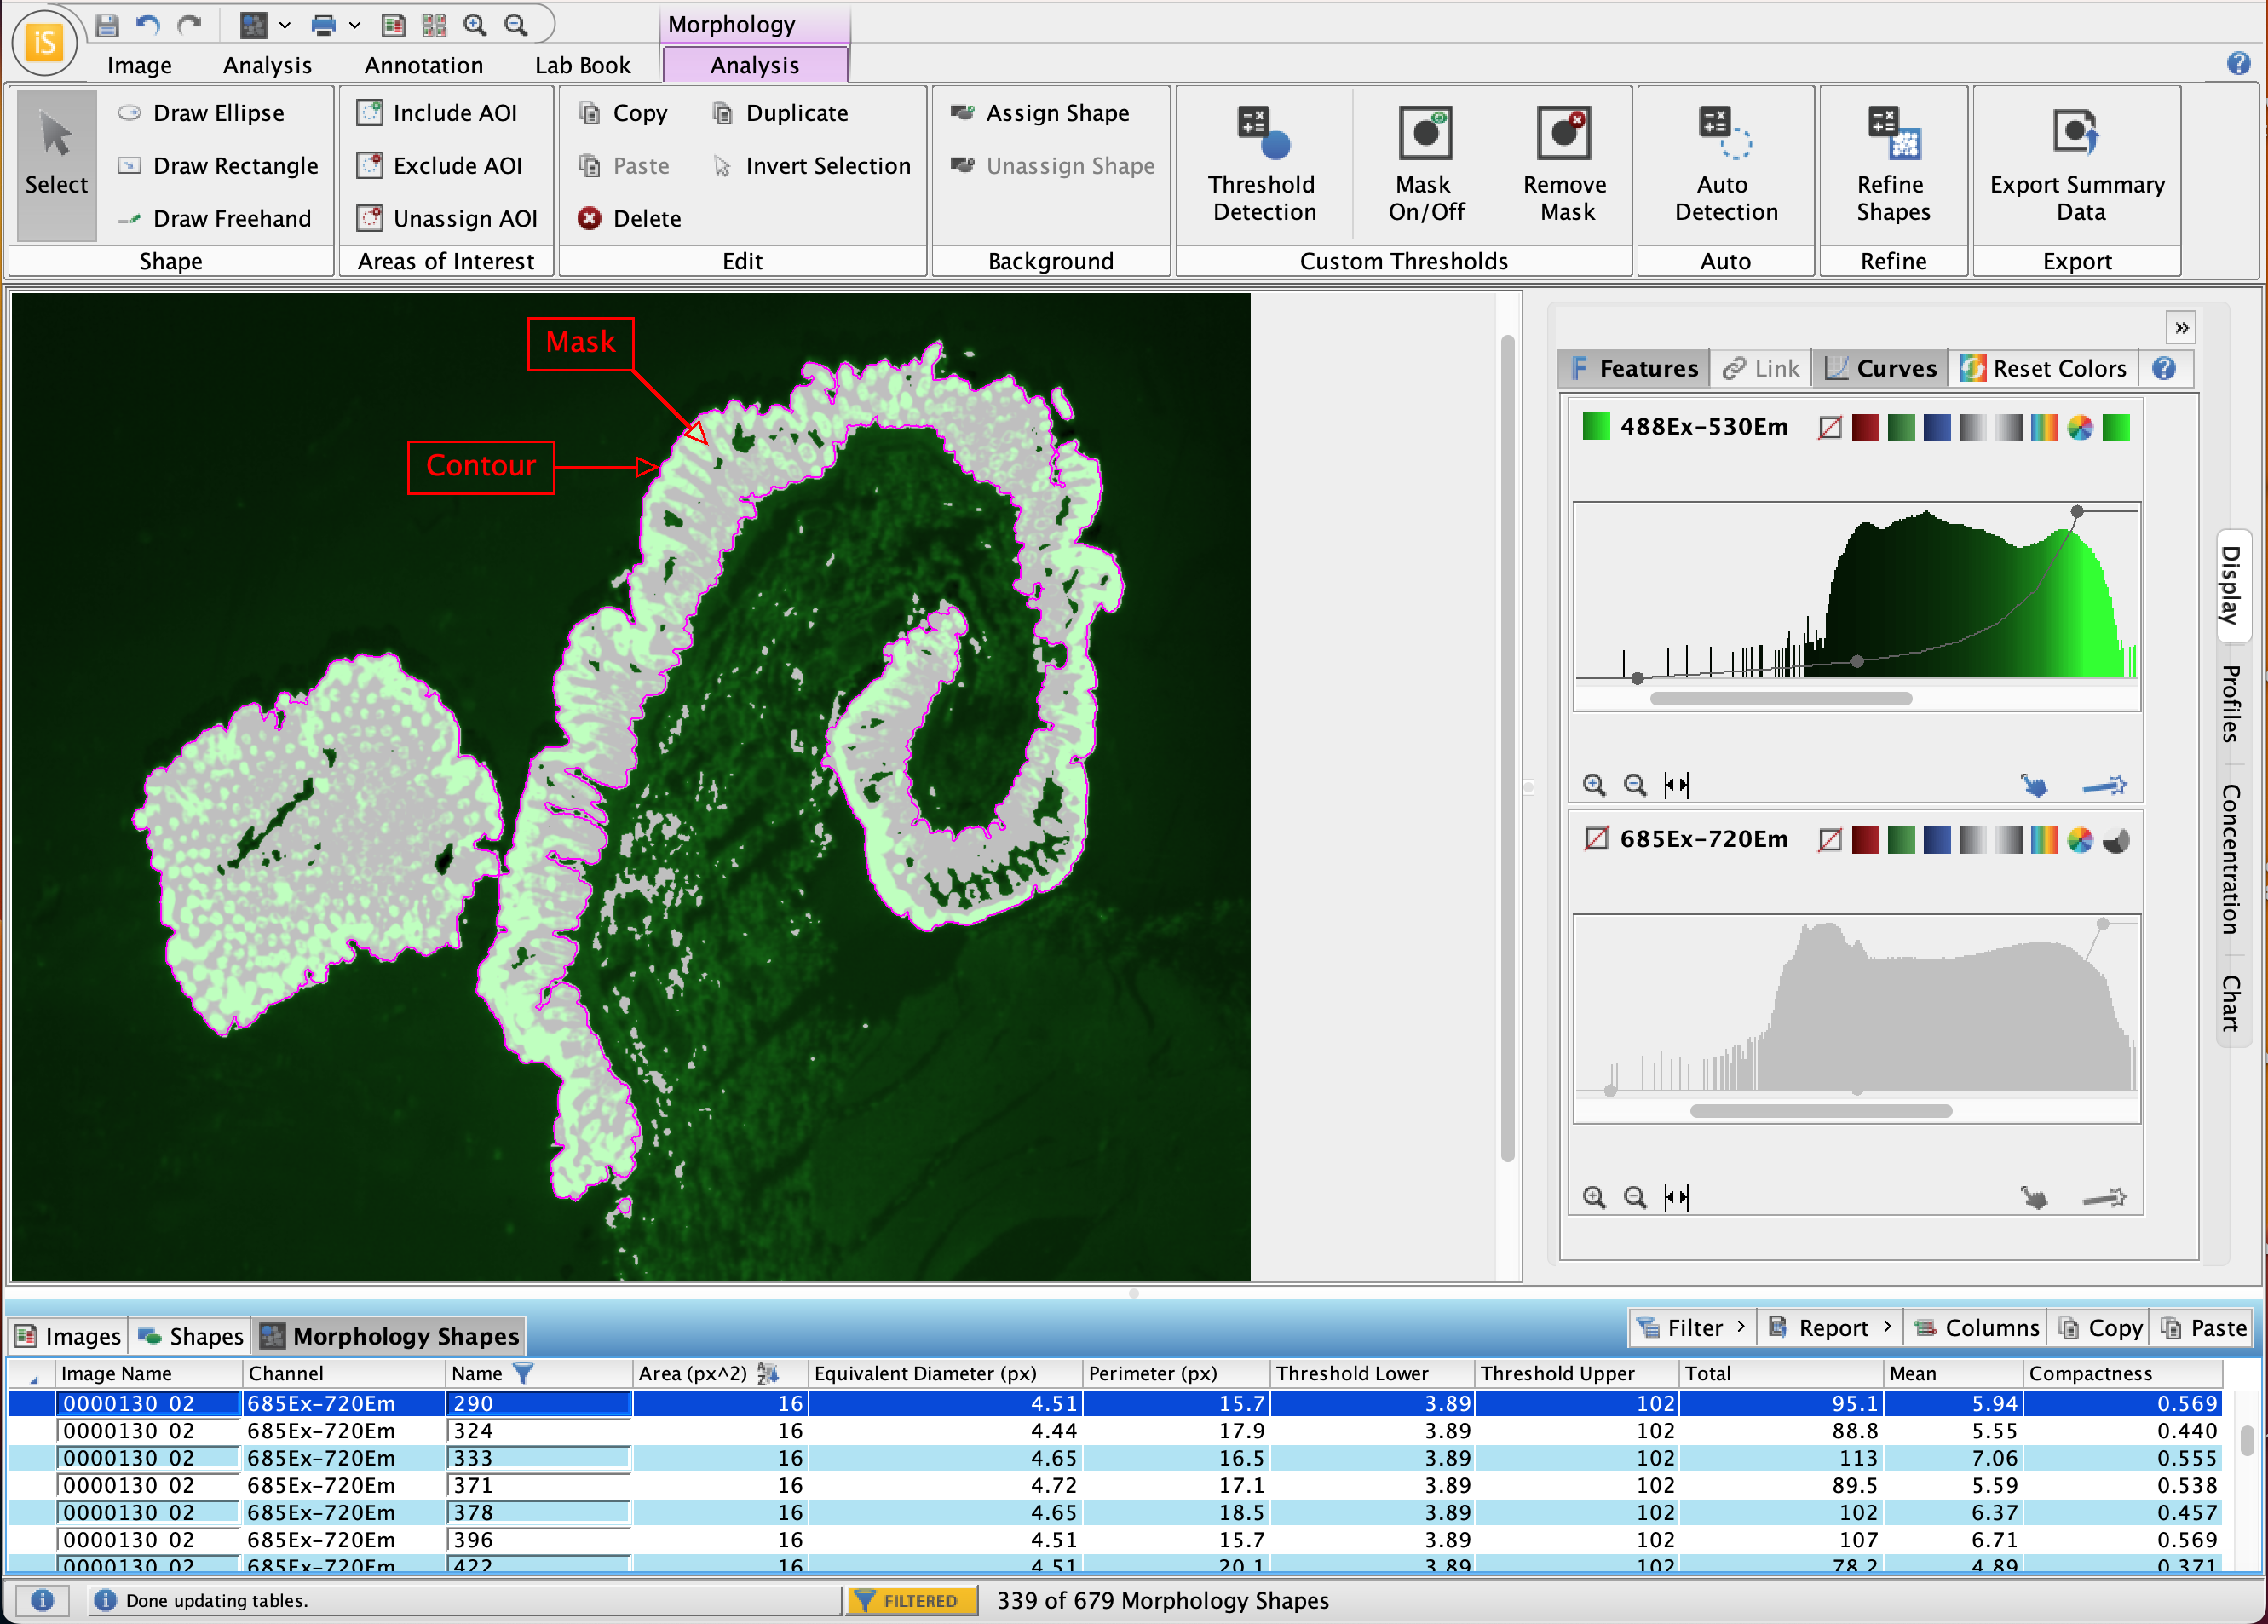Expand the Filter menu
Viewport: 2268px width, 1624px height.
click(1692, 1328)
